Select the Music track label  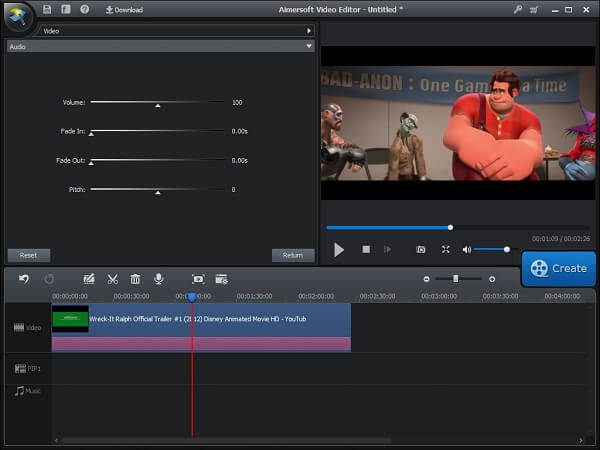28,391
